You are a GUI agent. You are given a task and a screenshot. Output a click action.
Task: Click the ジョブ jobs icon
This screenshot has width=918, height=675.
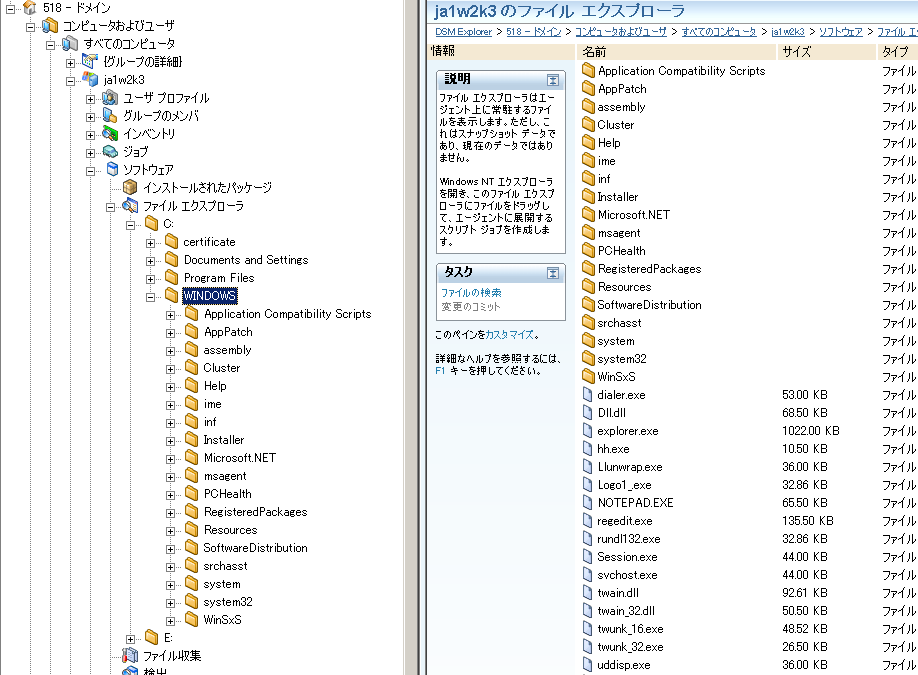(x=110, y=152)
